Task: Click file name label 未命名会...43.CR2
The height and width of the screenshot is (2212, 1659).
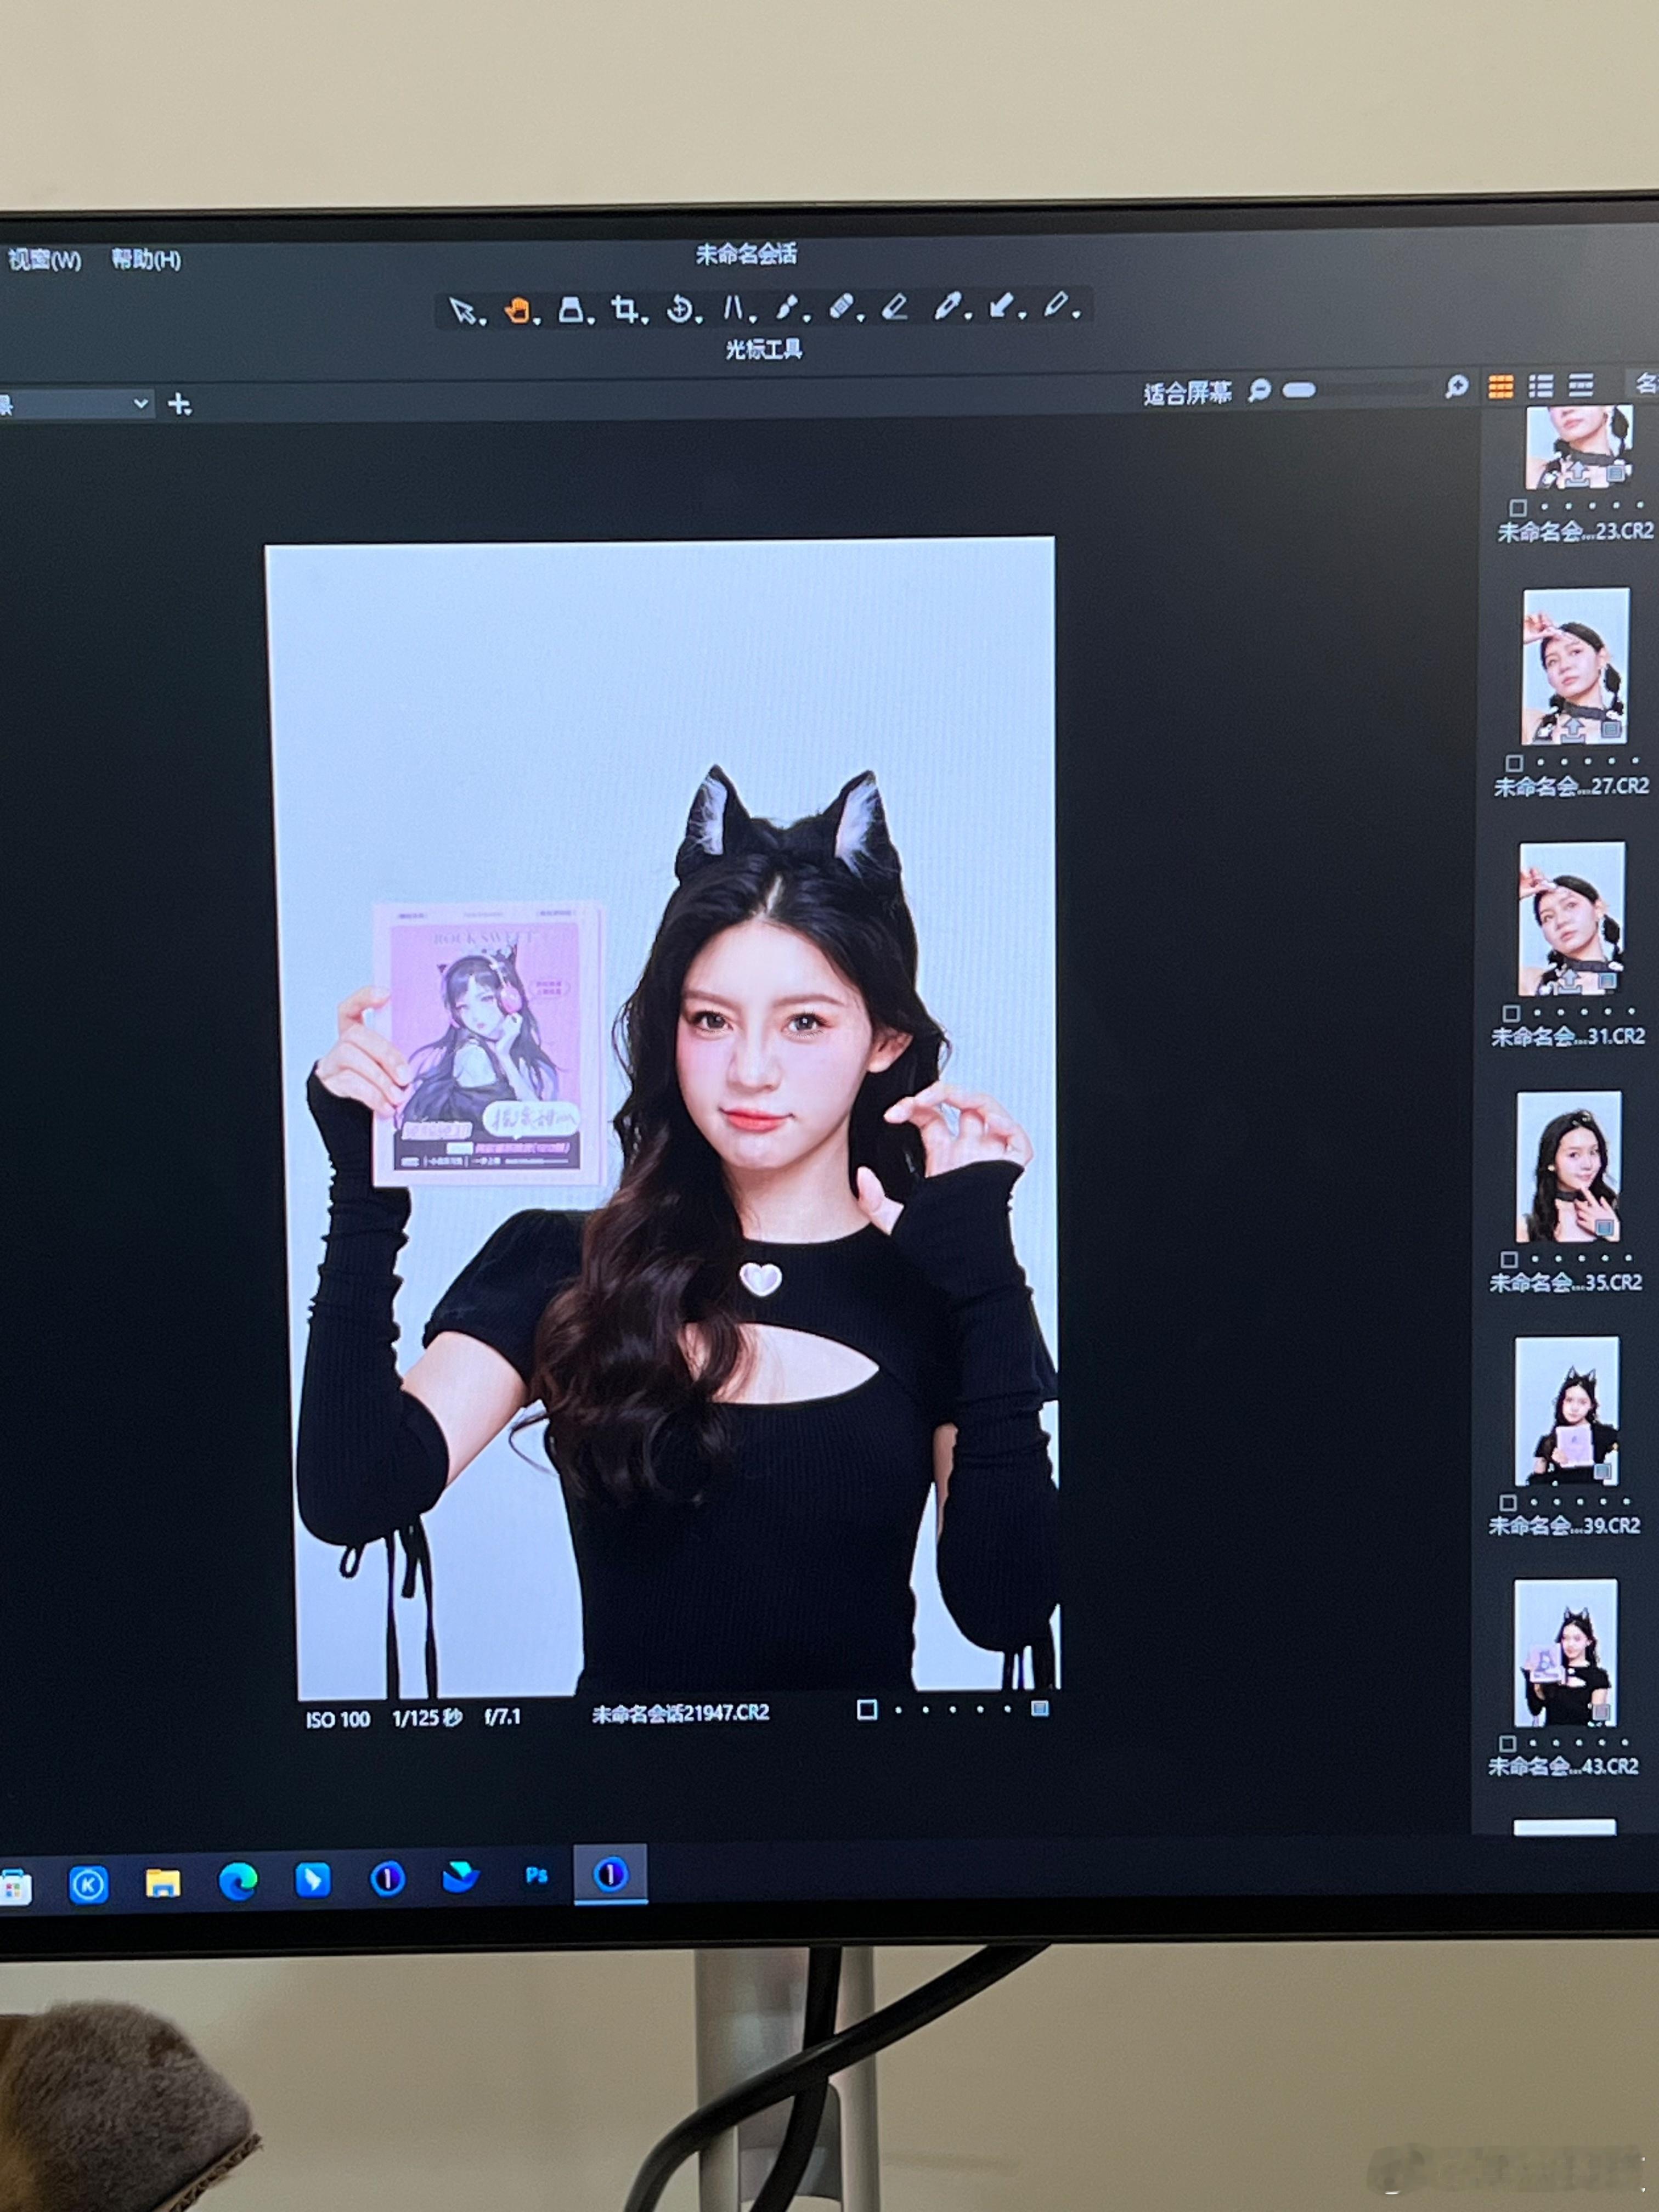Action: pos(1563,1766)
